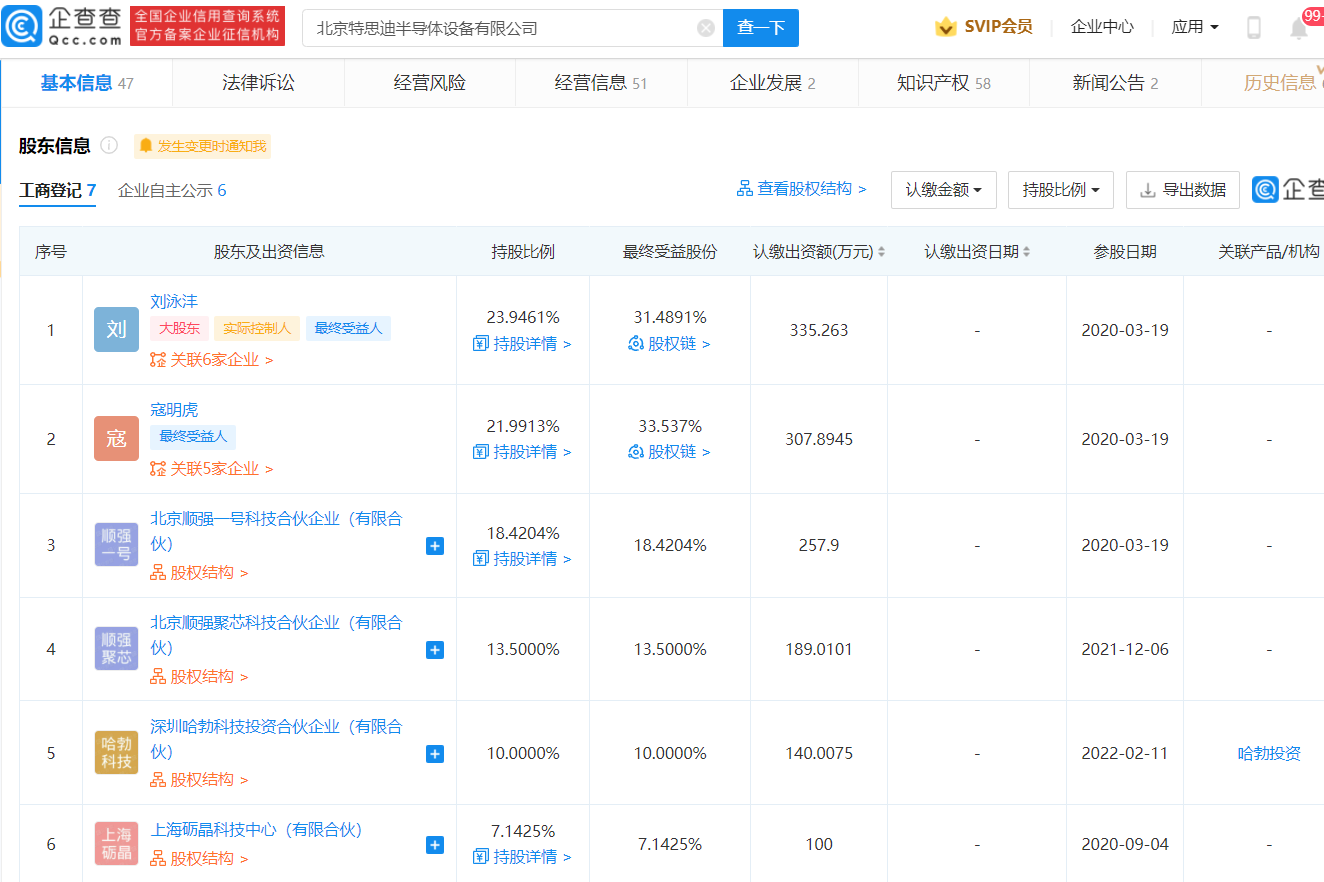This screenshot has width=1324, height=882.
Task: Open the 上海砺晶 shareholder logo
Action: 116,844
